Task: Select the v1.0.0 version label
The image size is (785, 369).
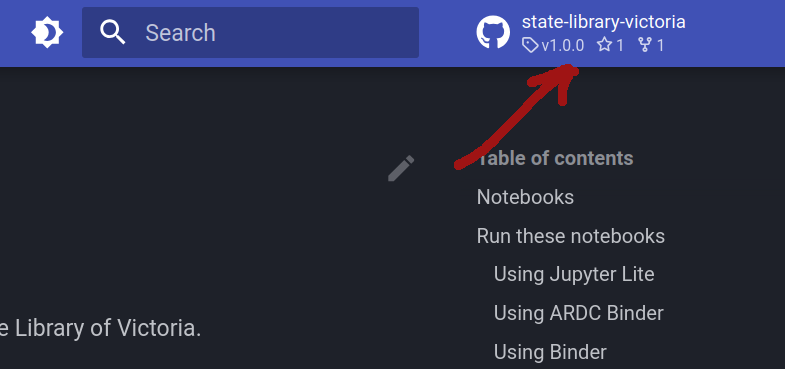Action: [563, 46]
